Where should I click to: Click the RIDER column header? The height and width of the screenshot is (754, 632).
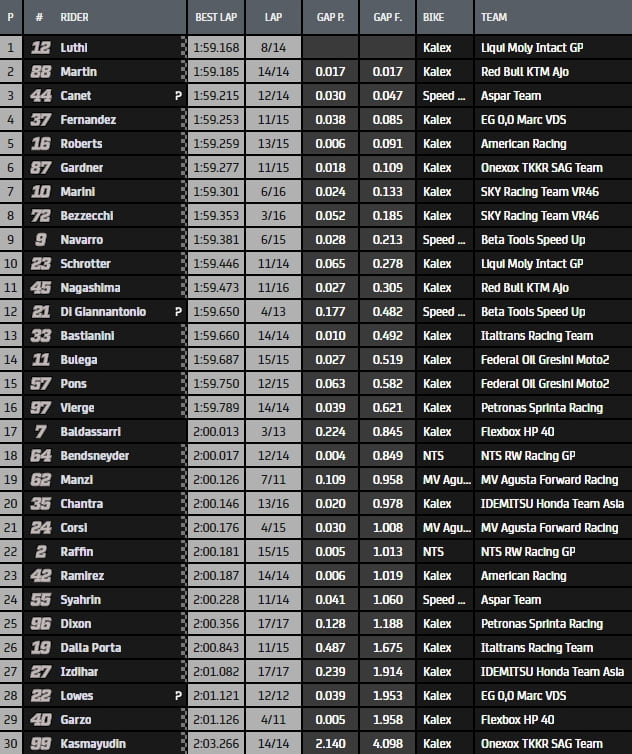pyautogui.click(x=75, y=17)
